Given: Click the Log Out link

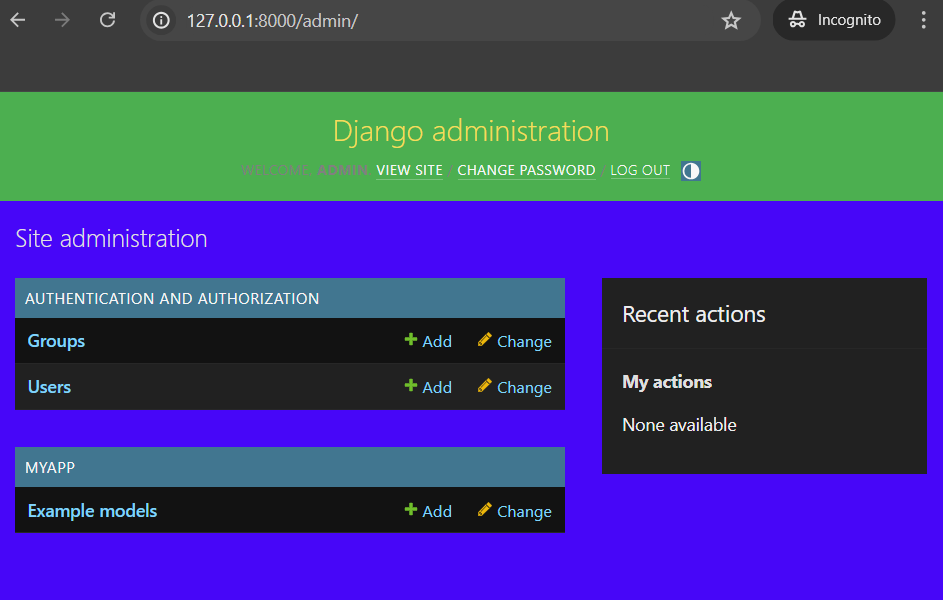Looking at the screenshot, I should tap(640, 170).
